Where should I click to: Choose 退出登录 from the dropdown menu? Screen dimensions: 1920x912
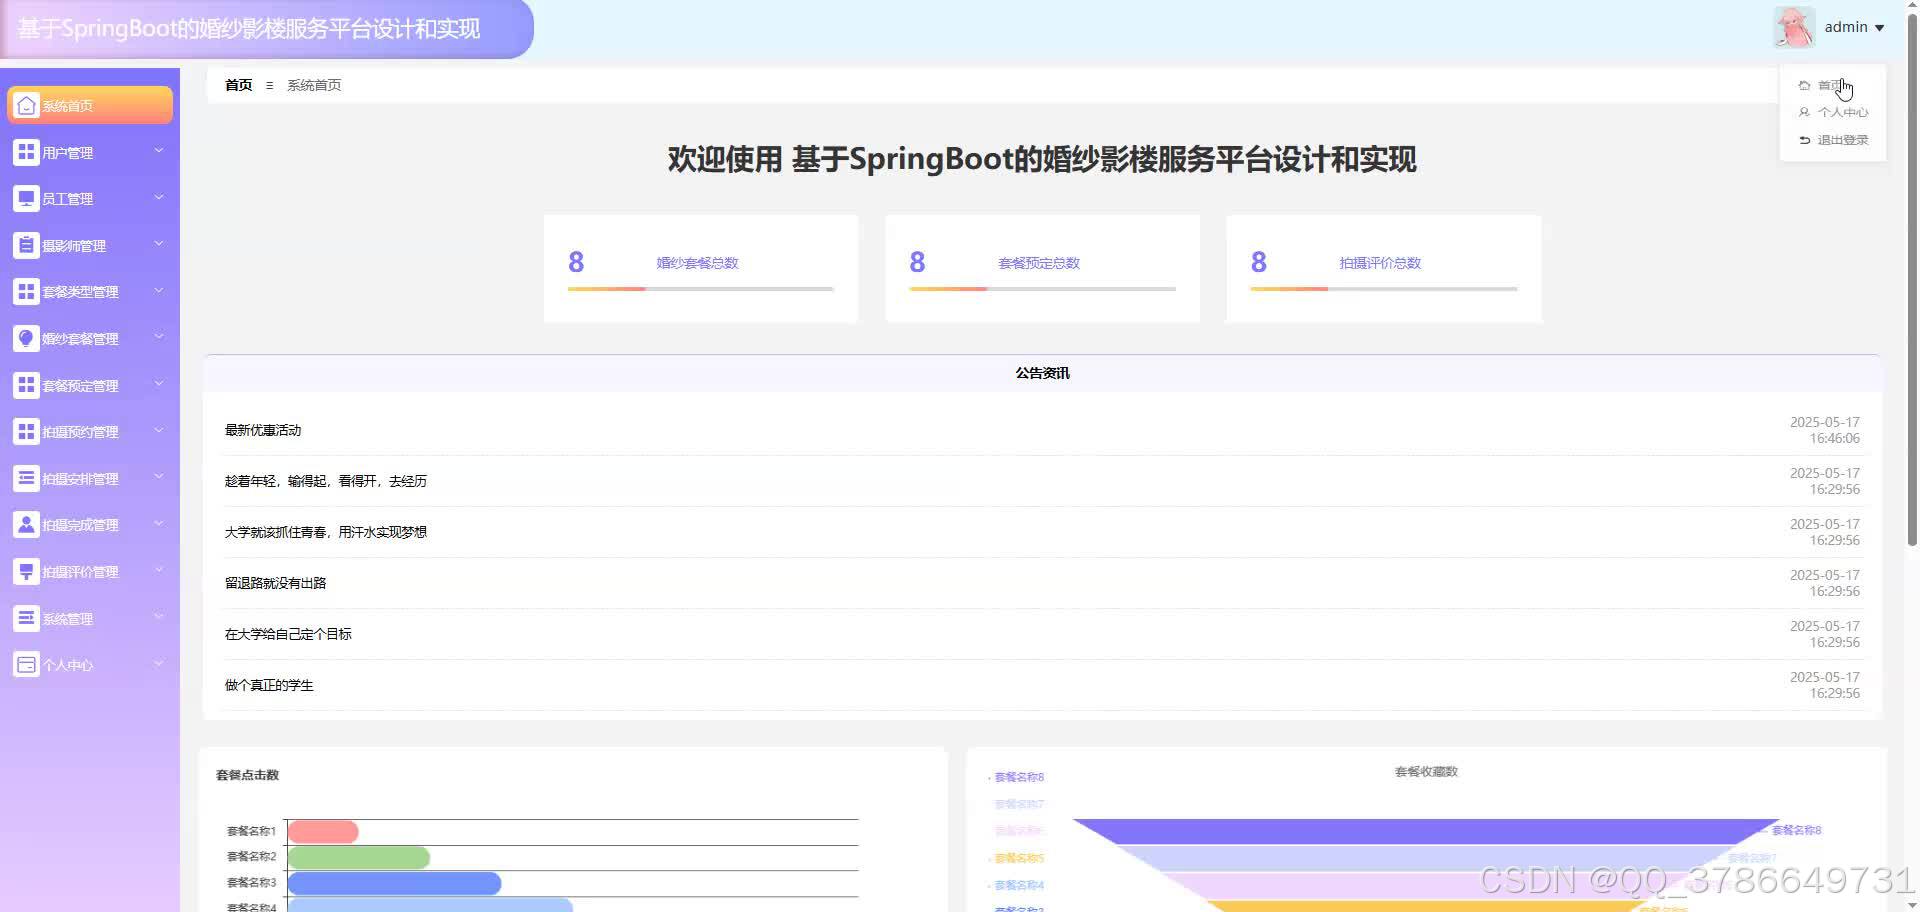click(x=1833, y=140)
